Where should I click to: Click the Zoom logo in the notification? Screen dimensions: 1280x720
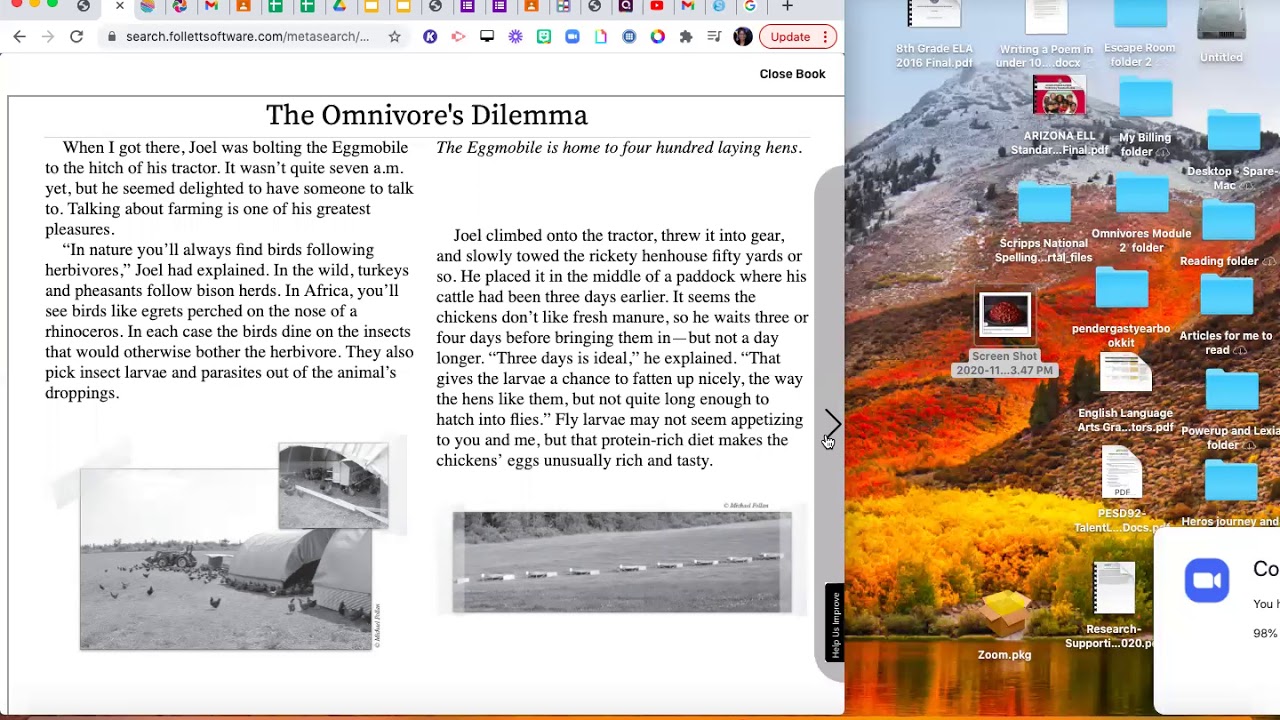[x=1206, y=582]
